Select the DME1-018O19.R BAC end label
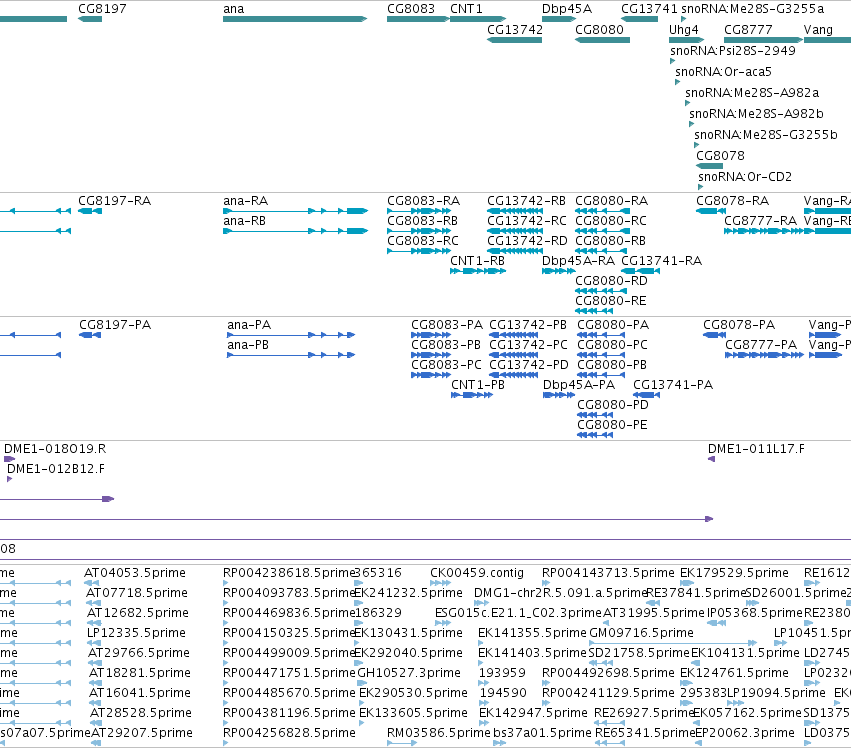 (x=55, y=449)
